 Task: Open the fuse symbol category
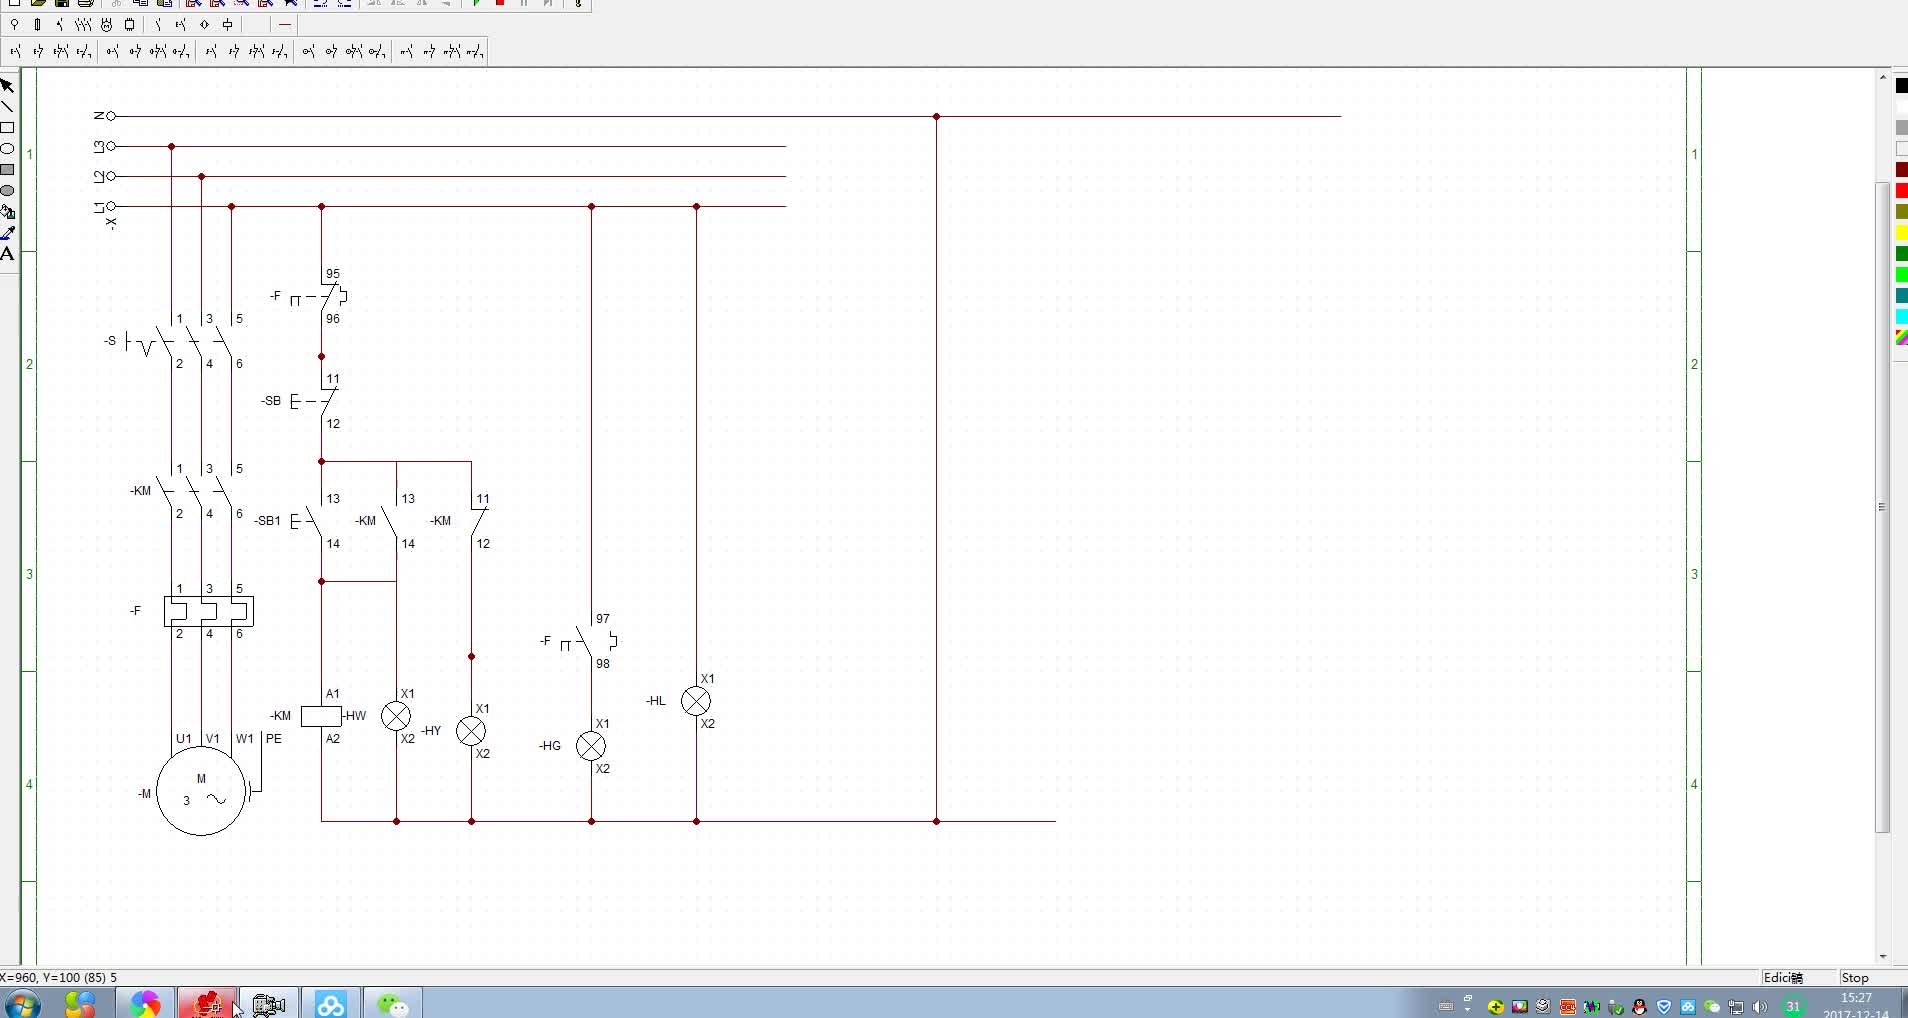point(37,24)
